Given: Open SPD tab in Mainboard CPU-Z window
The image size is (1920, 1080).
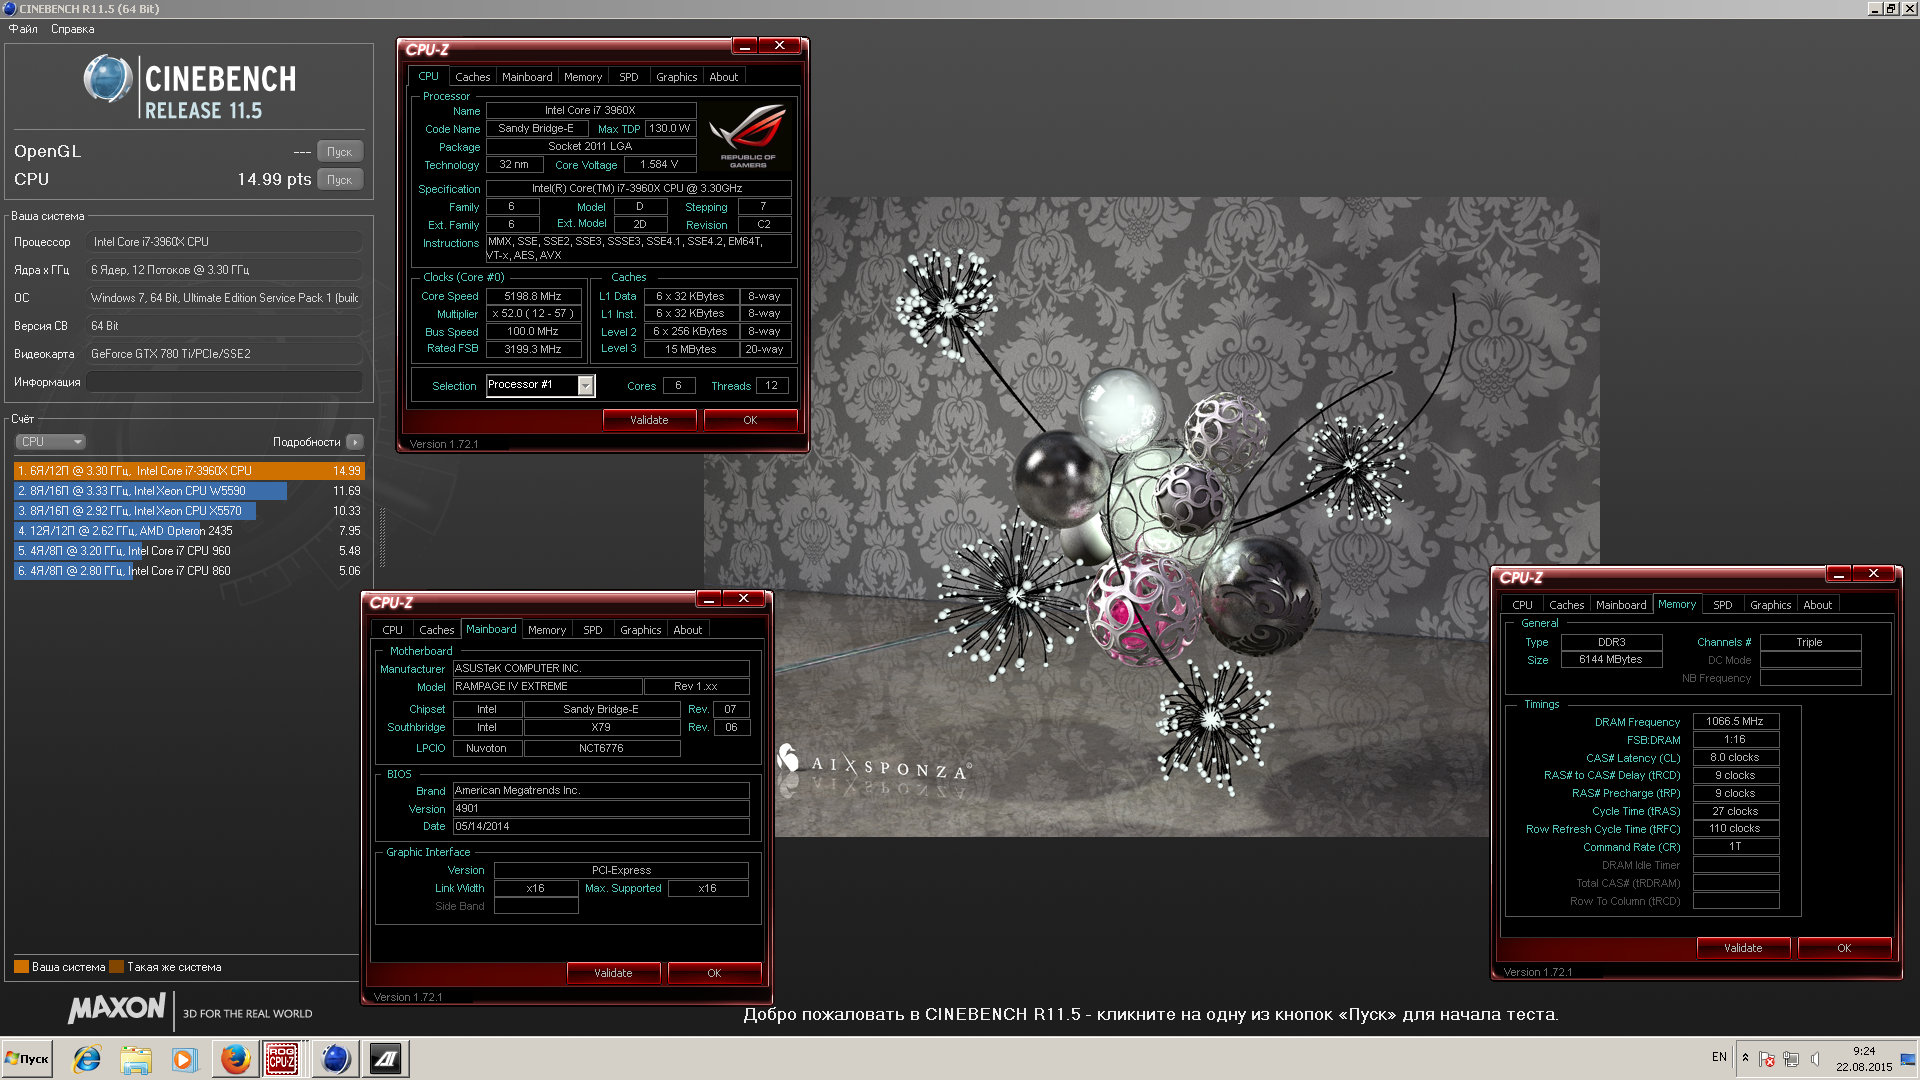Looking at the screenshot, I should tap(592, 630).
